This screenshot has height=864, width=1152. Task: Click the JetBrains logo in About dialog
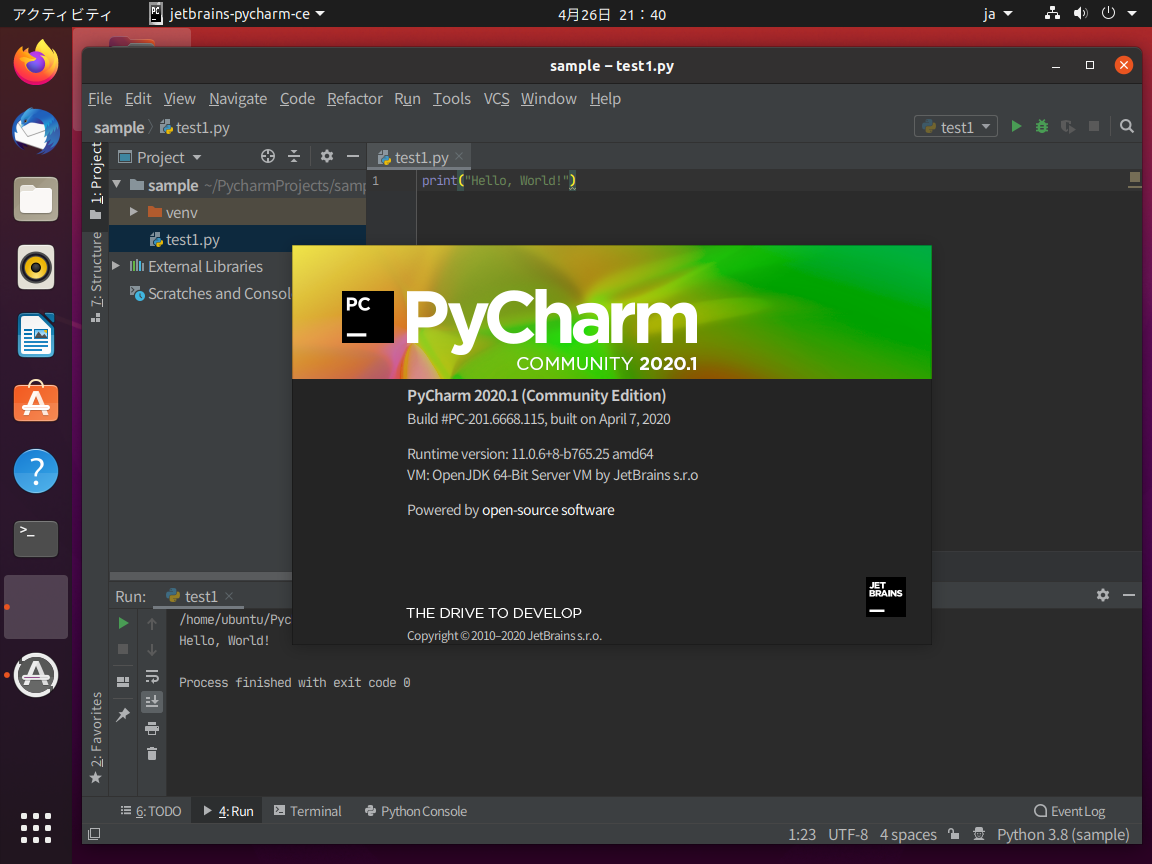click(885, 597)
